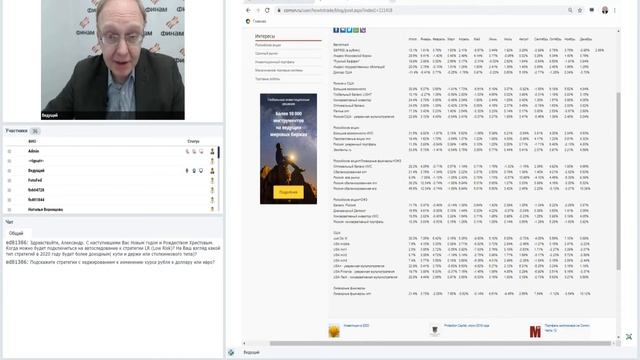Viewport: 640px width, 360px height.
Task: Click the yellow Подробнее button on the ad
Action: tap(289, 192)
